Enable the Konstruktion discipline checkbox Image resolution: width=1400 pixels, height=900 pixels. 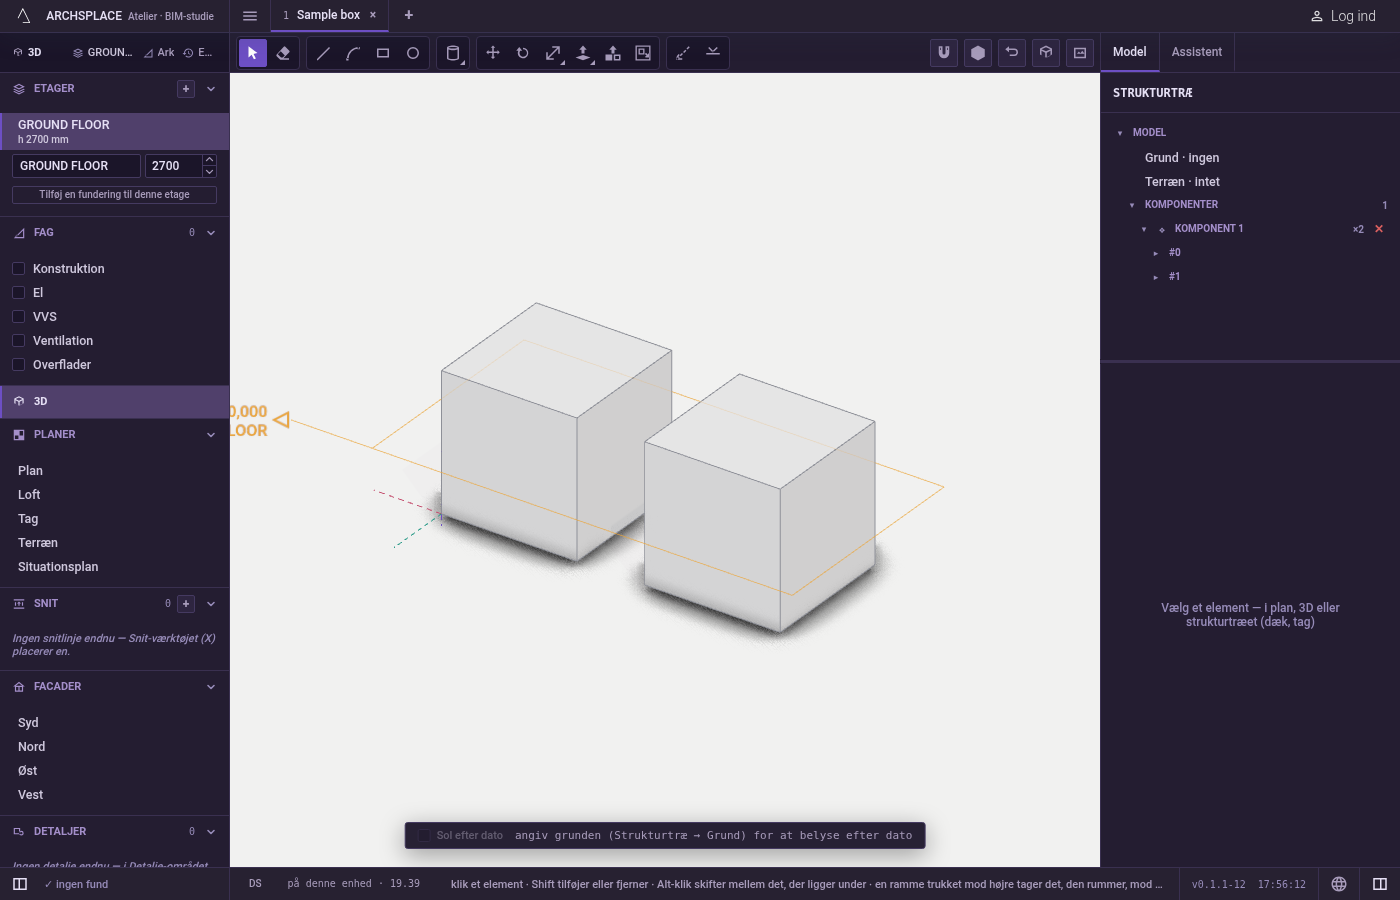[18, 268]
